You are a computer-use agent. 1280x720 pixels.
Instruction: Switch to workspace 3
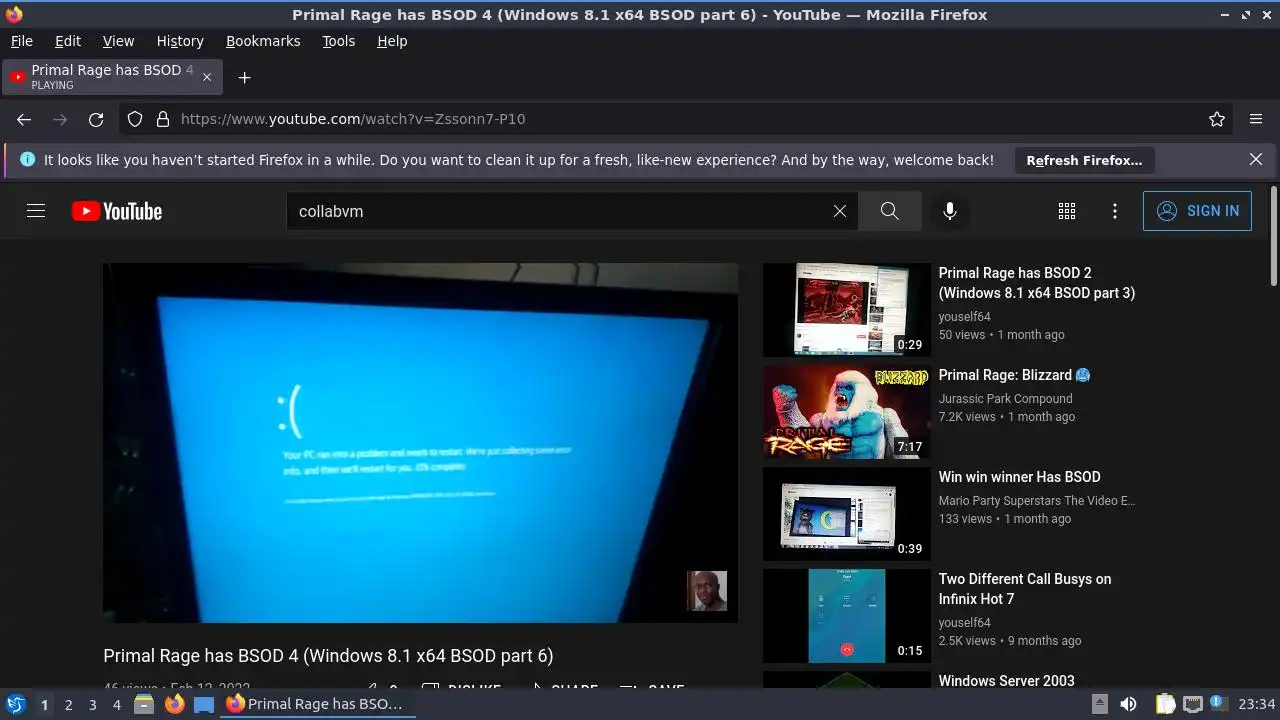tap(92, 704)
